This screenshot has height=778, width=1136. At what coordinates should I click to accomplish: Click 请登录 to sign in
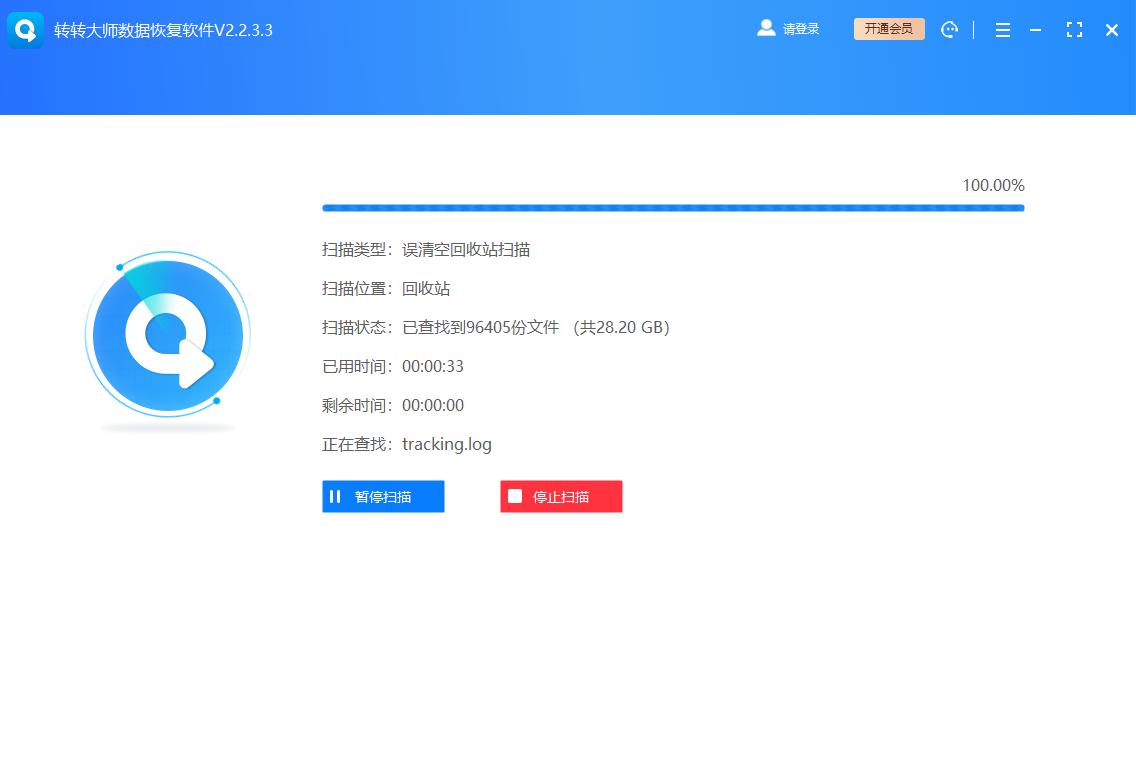799,29
